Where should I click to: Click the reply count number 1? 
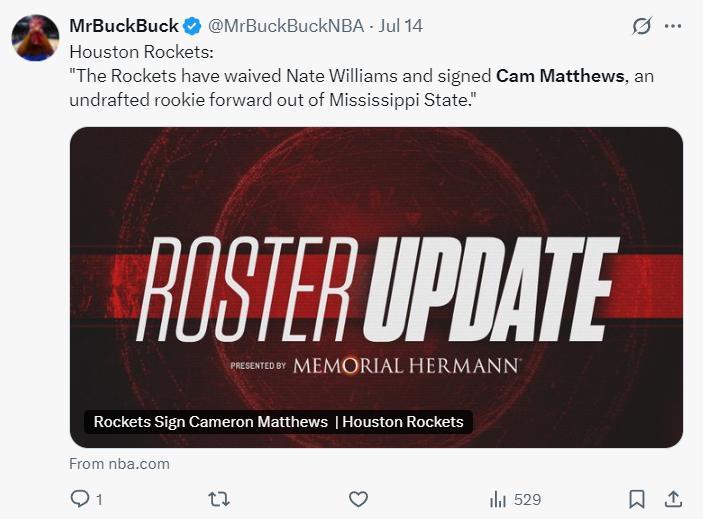pos(99,499)
